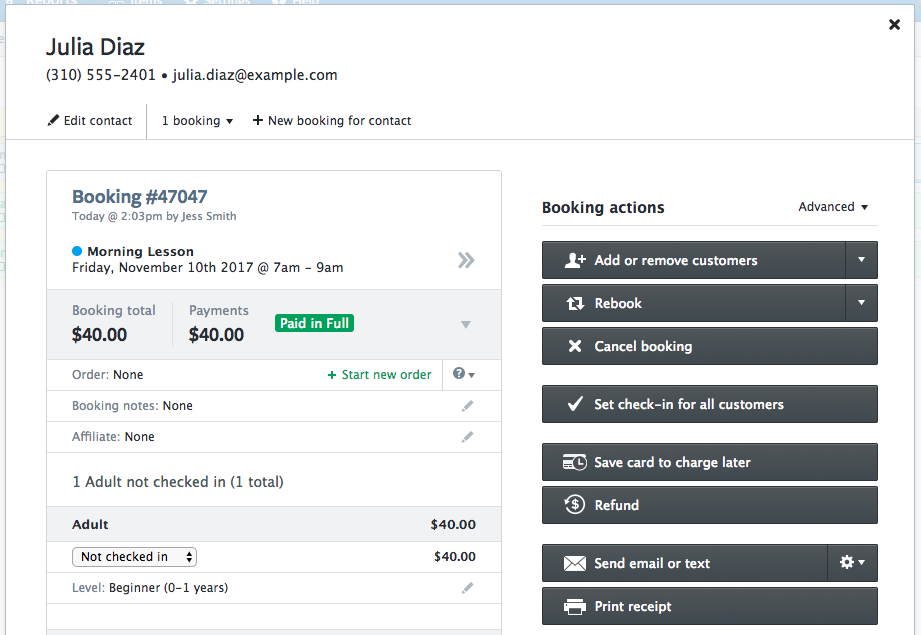Click the double chevron next to Morning Lesson
Screen dimensions: 921x635
click(x=466, y=260)
